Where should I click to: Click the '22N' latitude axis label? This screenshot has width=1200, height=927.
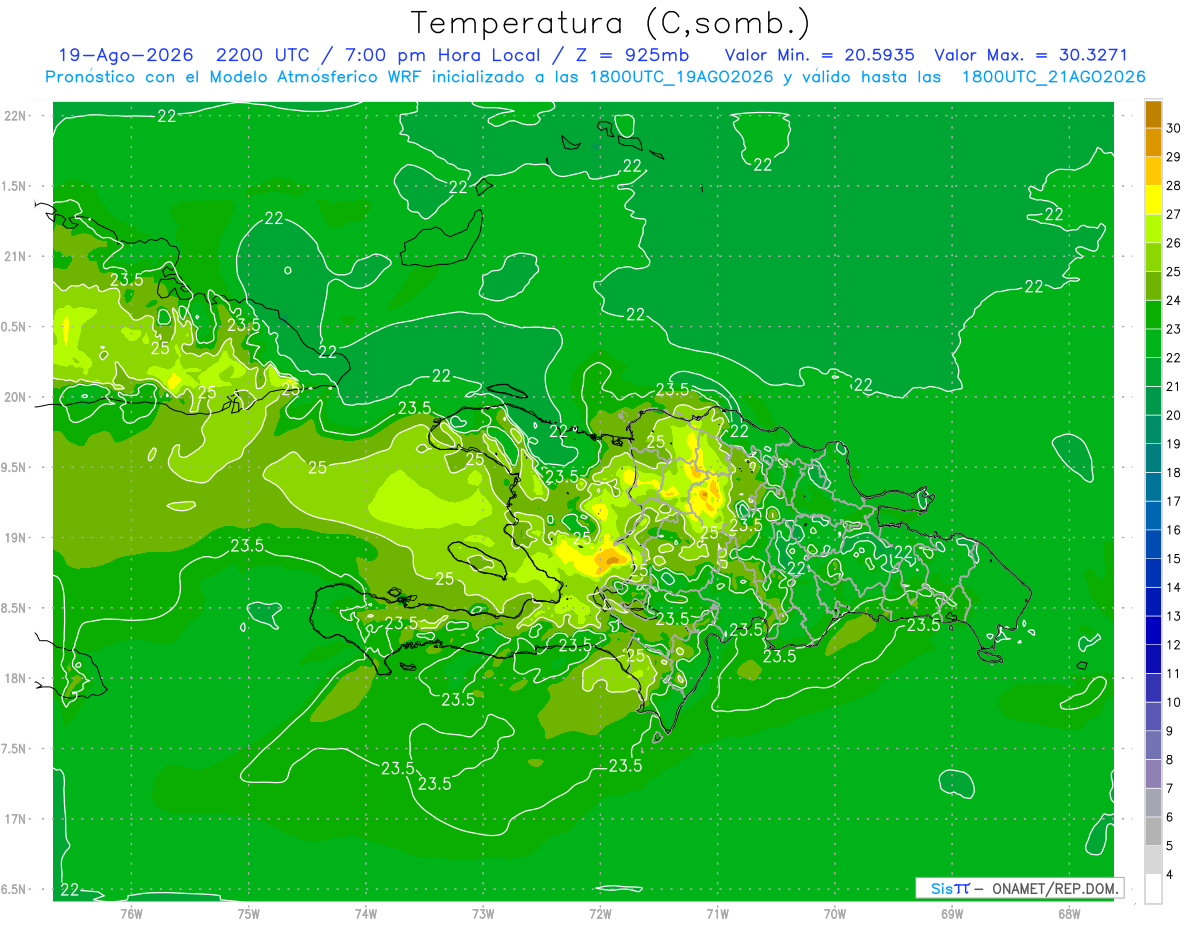pyautogui.click(x=15, y=116)
